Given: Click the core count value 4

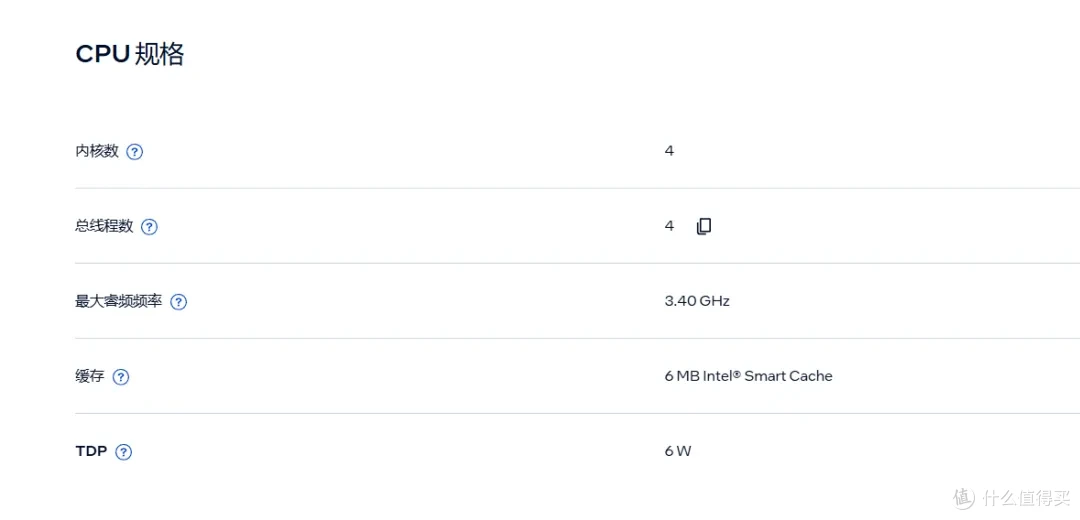Looking at the screenshot, I should 669,151.
